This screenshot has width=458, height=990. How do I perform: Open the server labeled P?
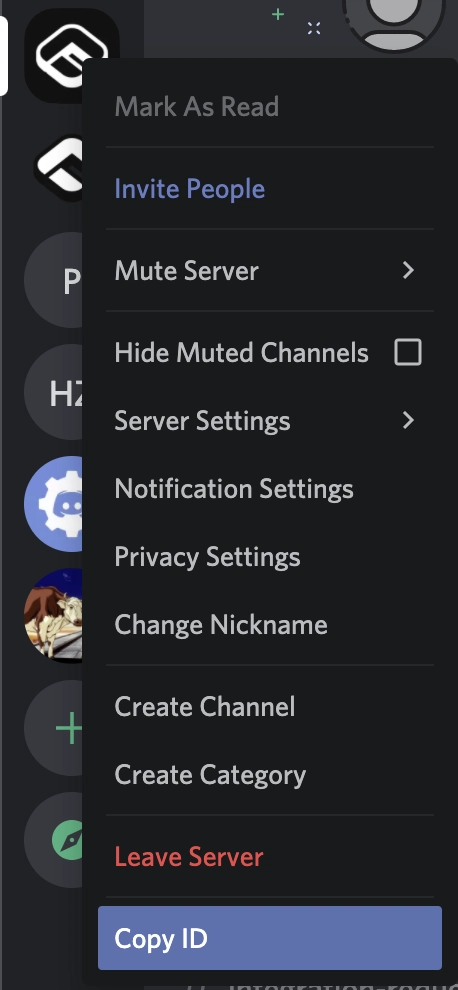53,280
